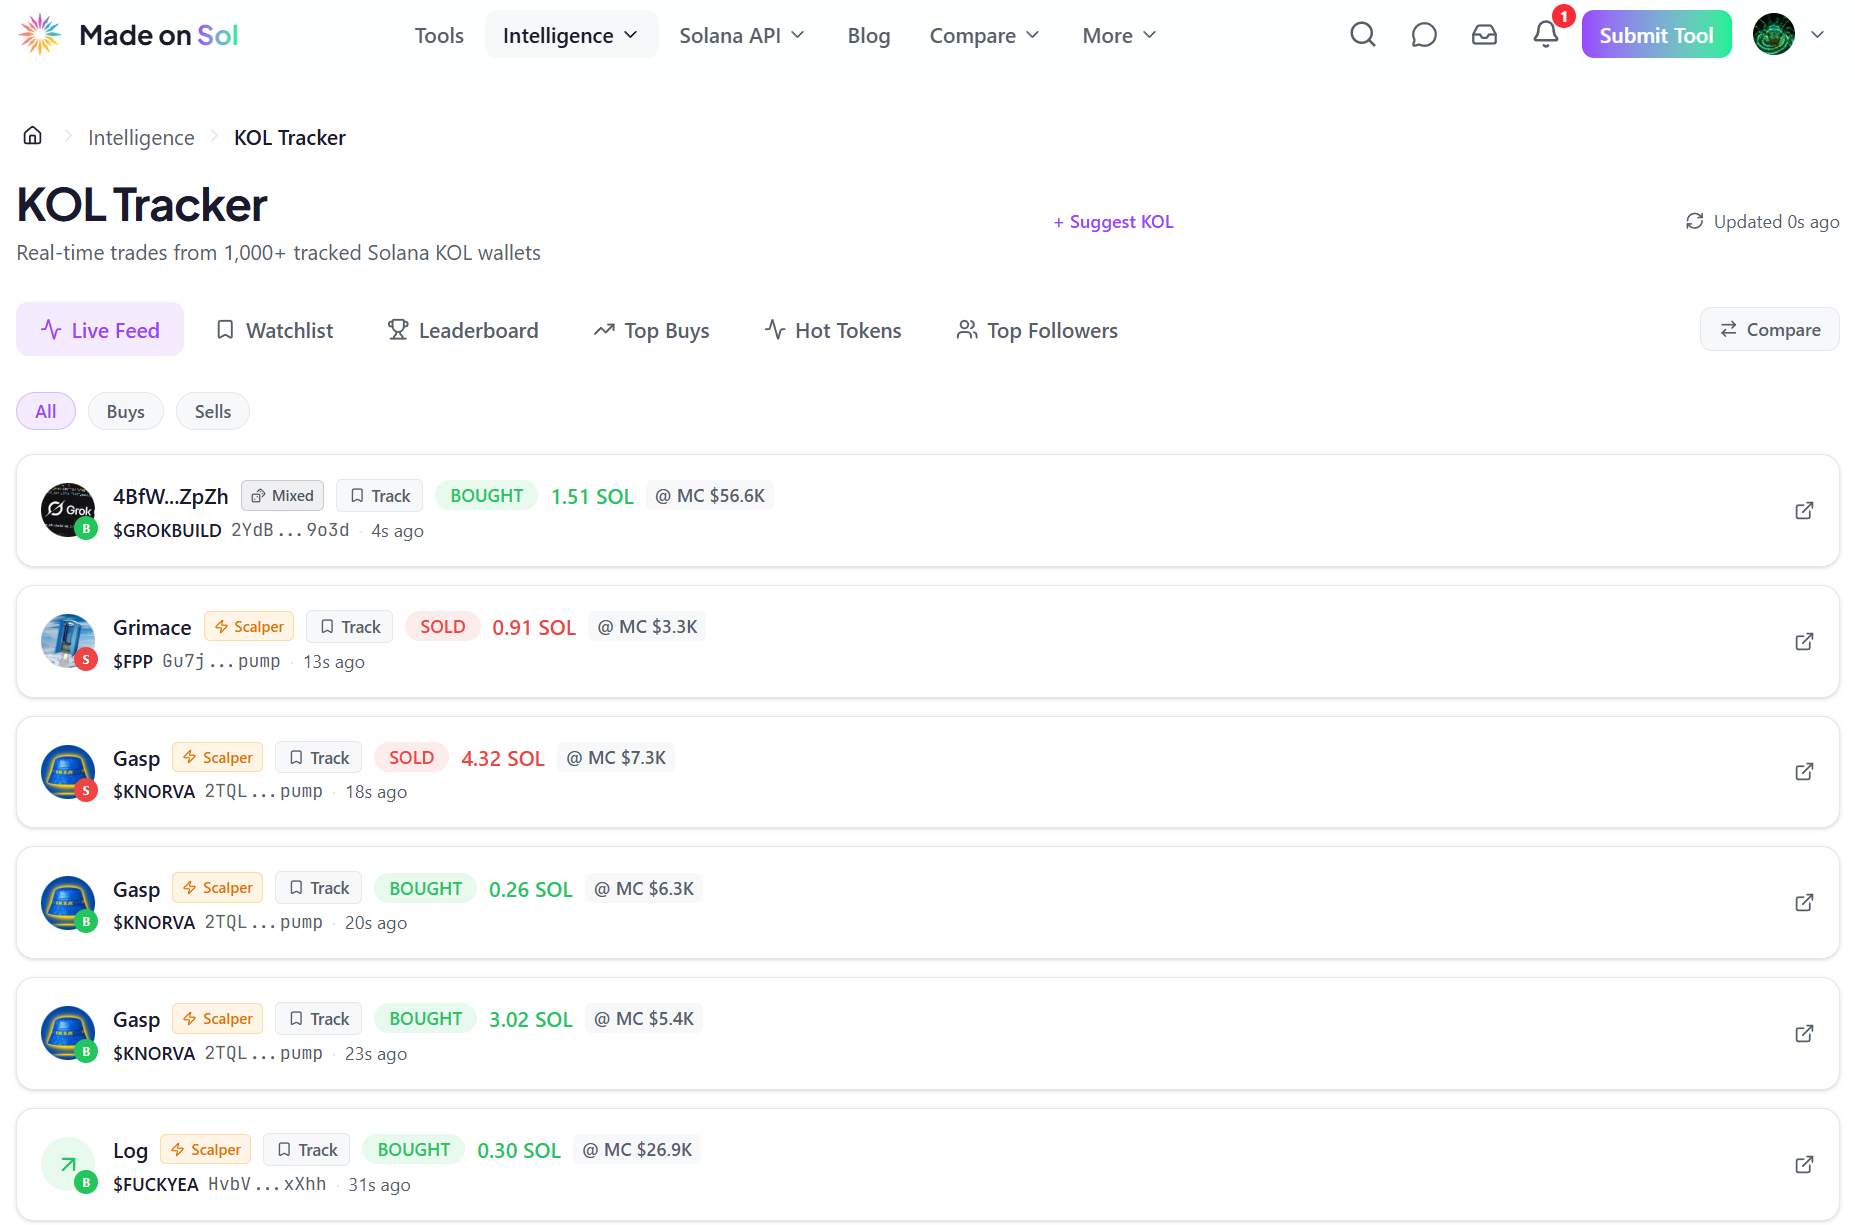Open external link for 4BfW...ZpZh trade
The image size is (1855, 1225).
(1804, 511)
